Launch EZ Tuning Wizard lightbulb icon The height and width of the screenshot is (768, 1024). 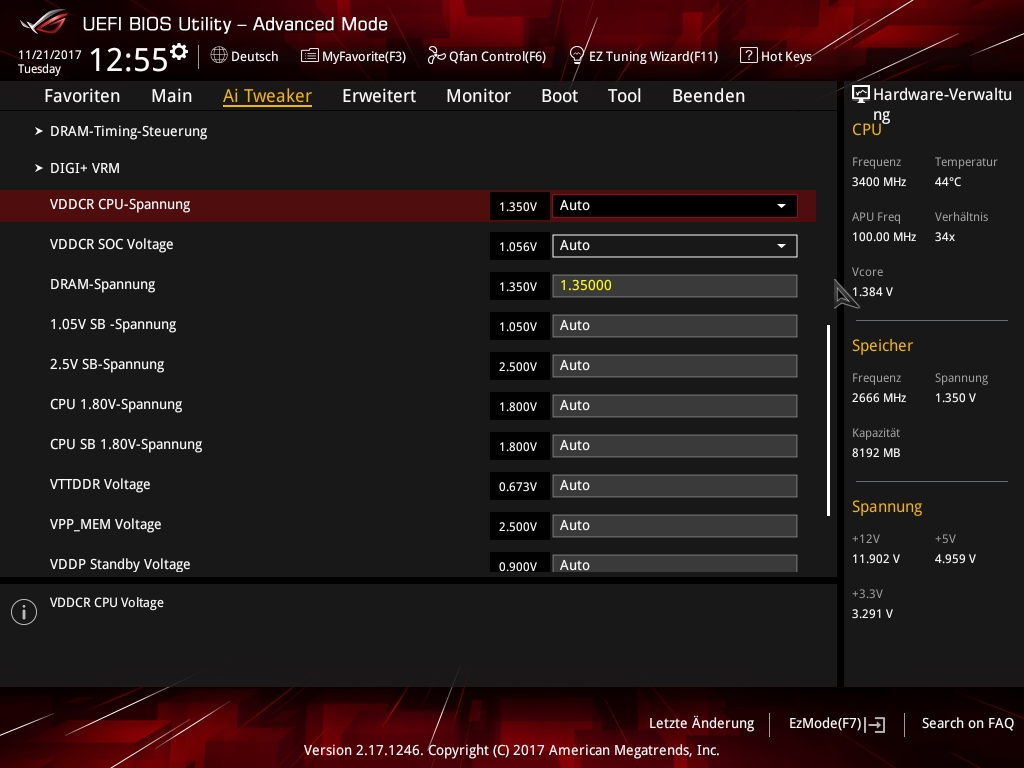click(x=576, y=56)
